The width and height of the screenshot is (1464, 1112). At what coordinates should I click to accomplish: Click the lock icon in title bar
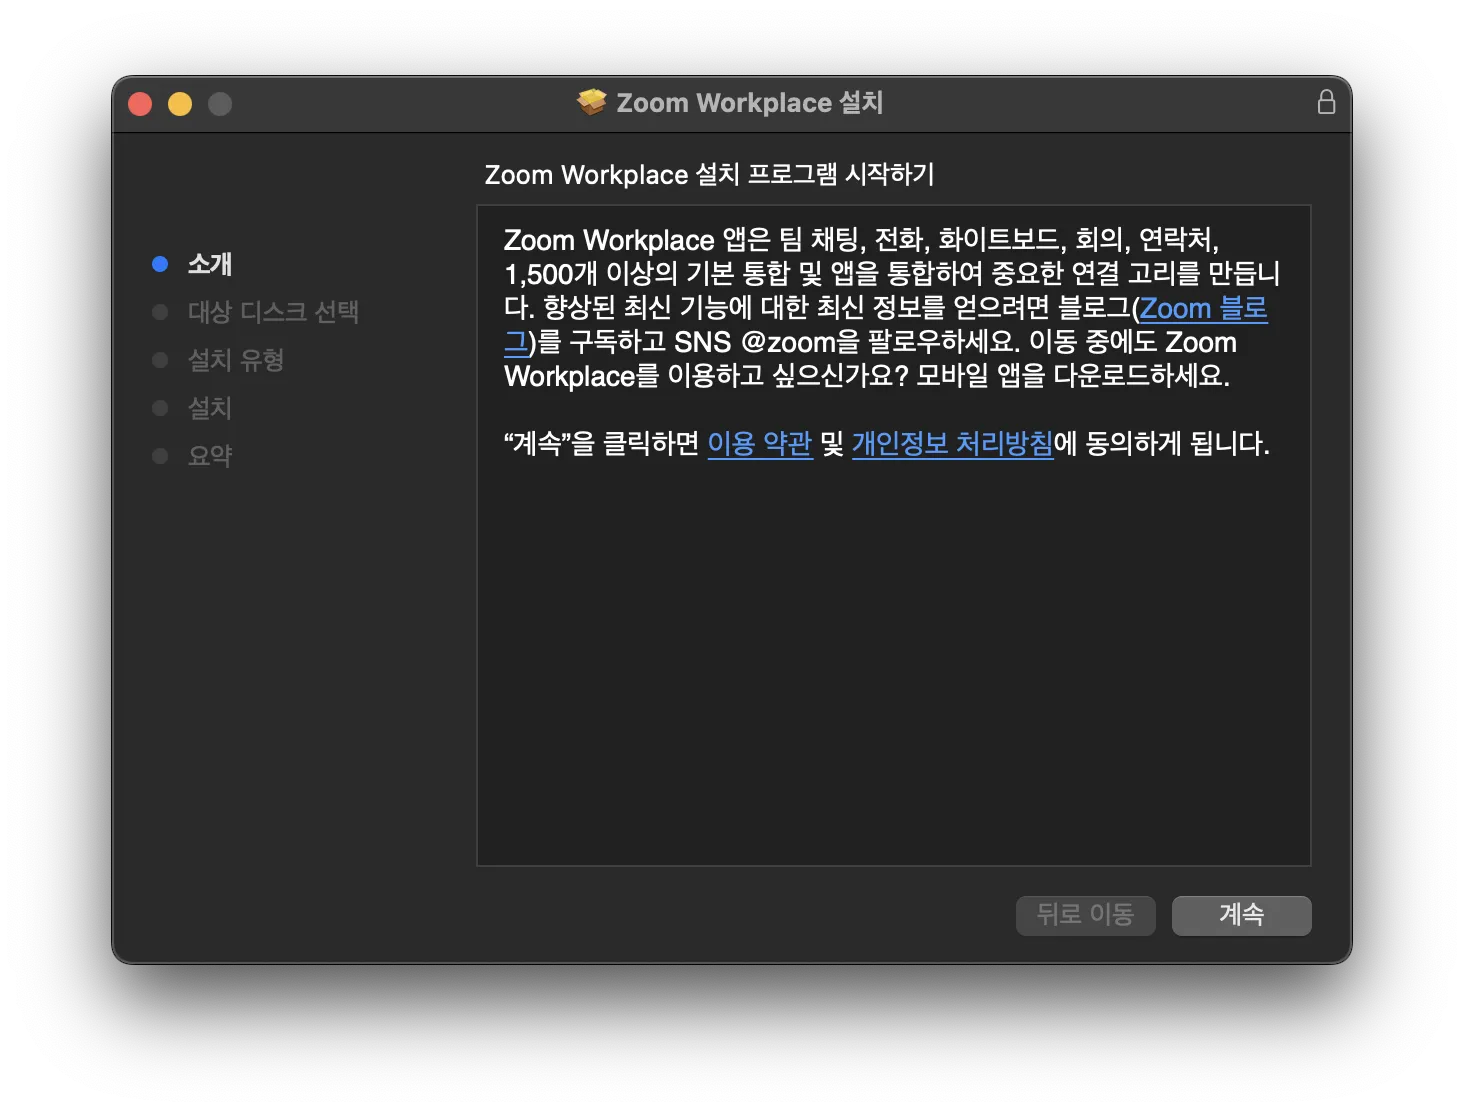pos(1326,102)
